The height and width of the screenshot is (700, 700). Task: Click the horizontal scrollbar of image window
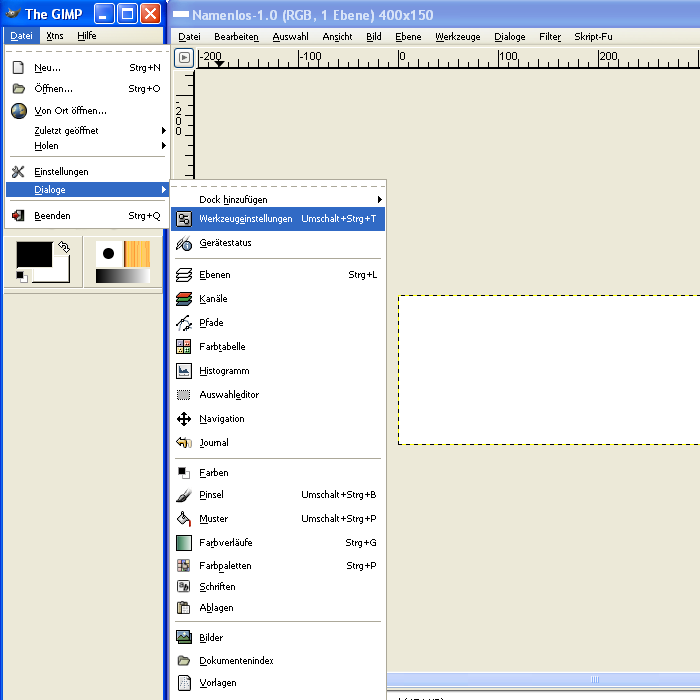[x=543, y=679]
